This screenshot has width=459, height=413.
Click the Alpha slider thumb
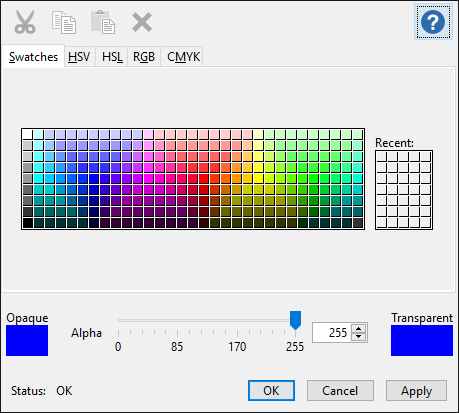295,320
